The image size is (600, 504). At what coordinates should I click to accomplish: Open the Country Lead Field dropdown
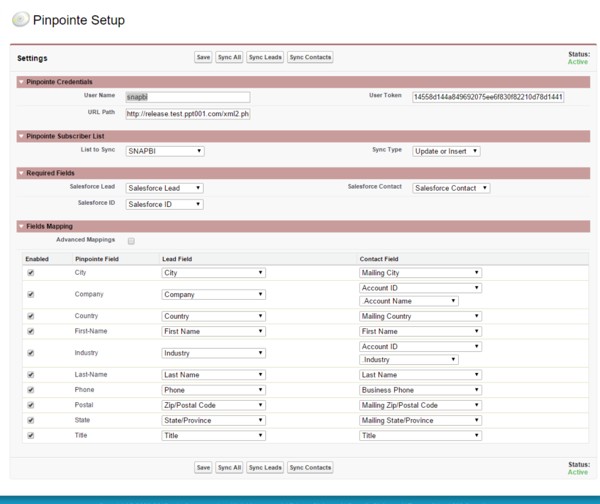click(214, 316)
